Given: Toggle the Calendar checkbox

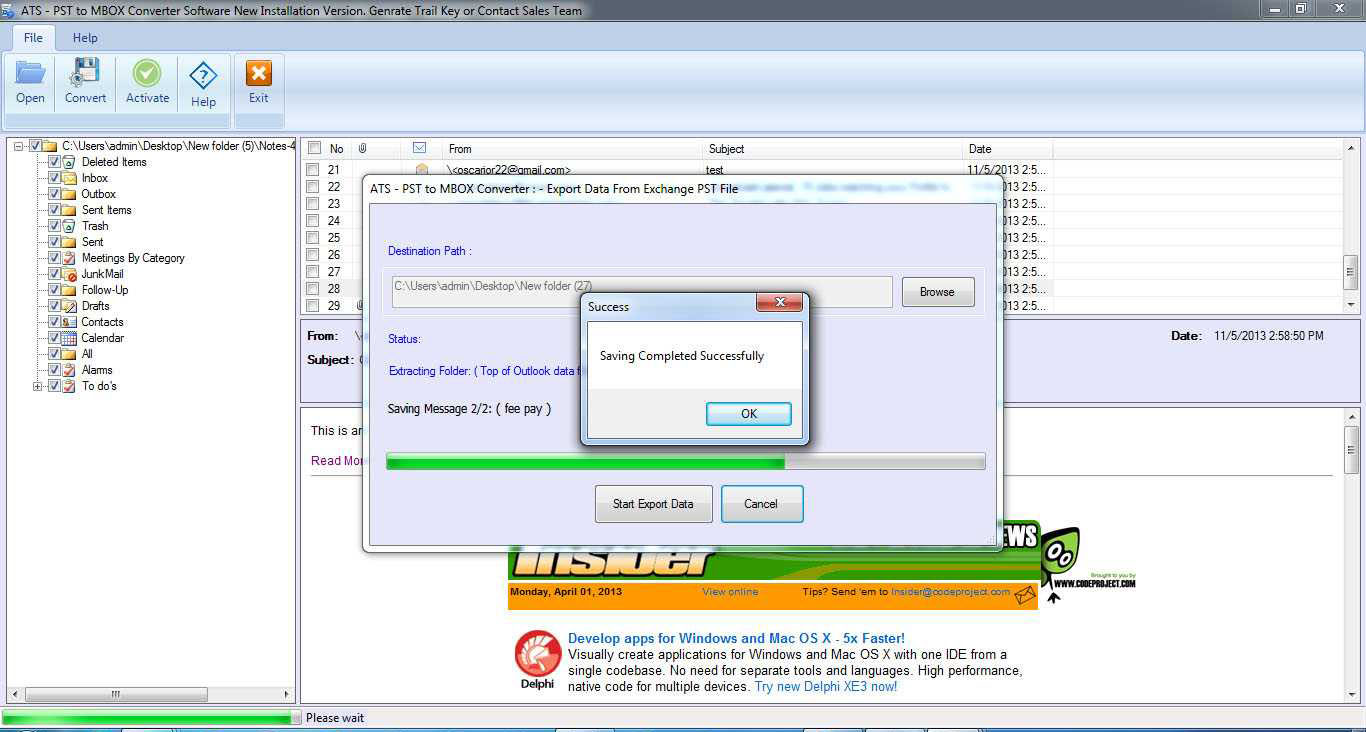Looking at the screenshot, I should coord(55,338).
